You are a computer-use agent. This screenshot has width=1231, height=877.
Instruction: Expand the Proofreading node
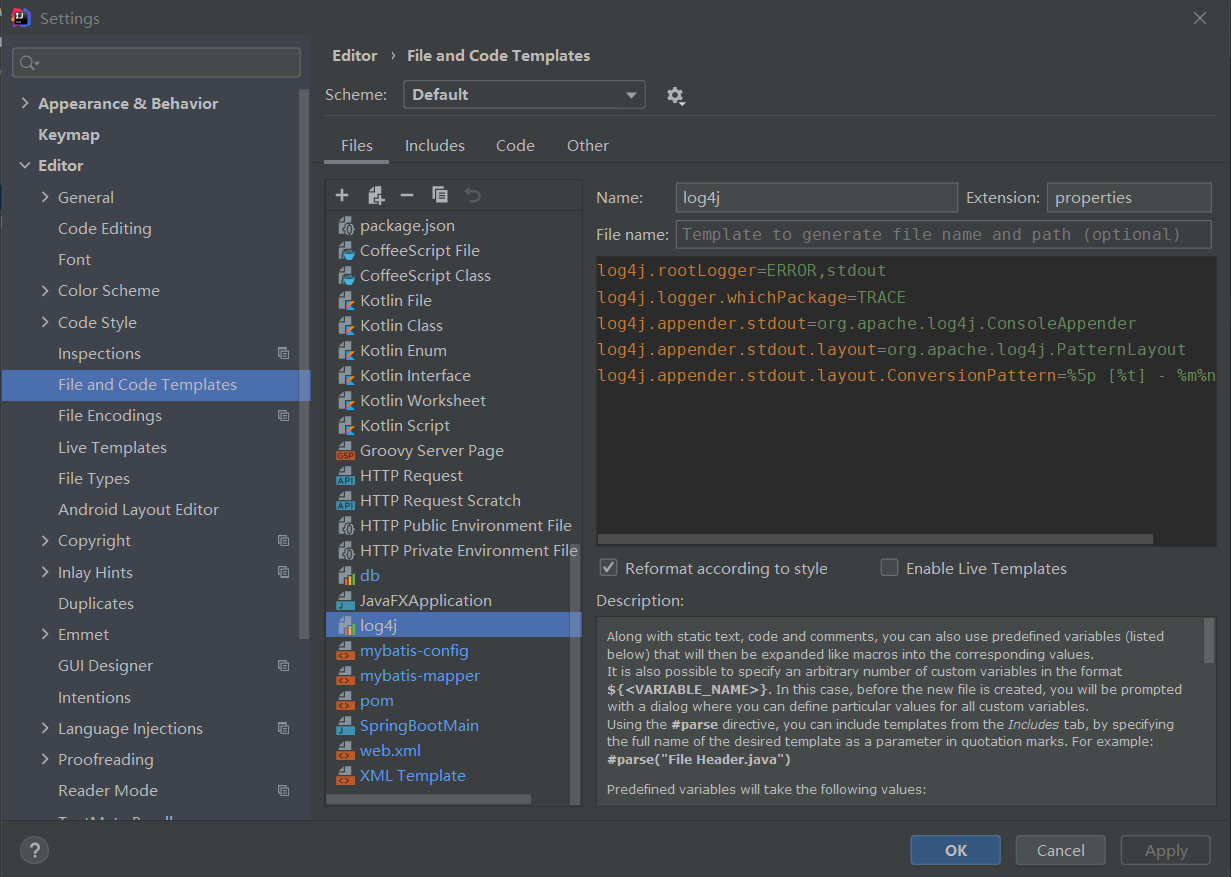click(45, 759)
